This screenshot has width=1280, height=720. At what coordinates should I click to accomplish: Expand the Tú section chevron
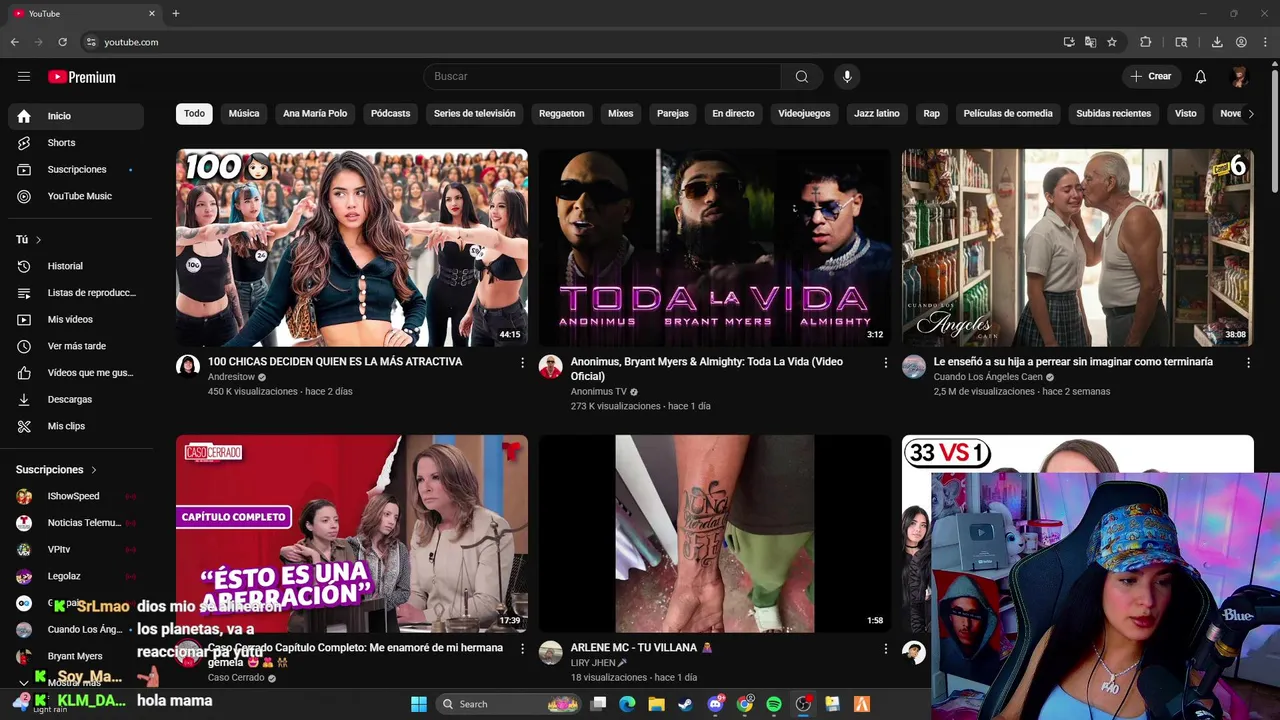click(38, 240)
